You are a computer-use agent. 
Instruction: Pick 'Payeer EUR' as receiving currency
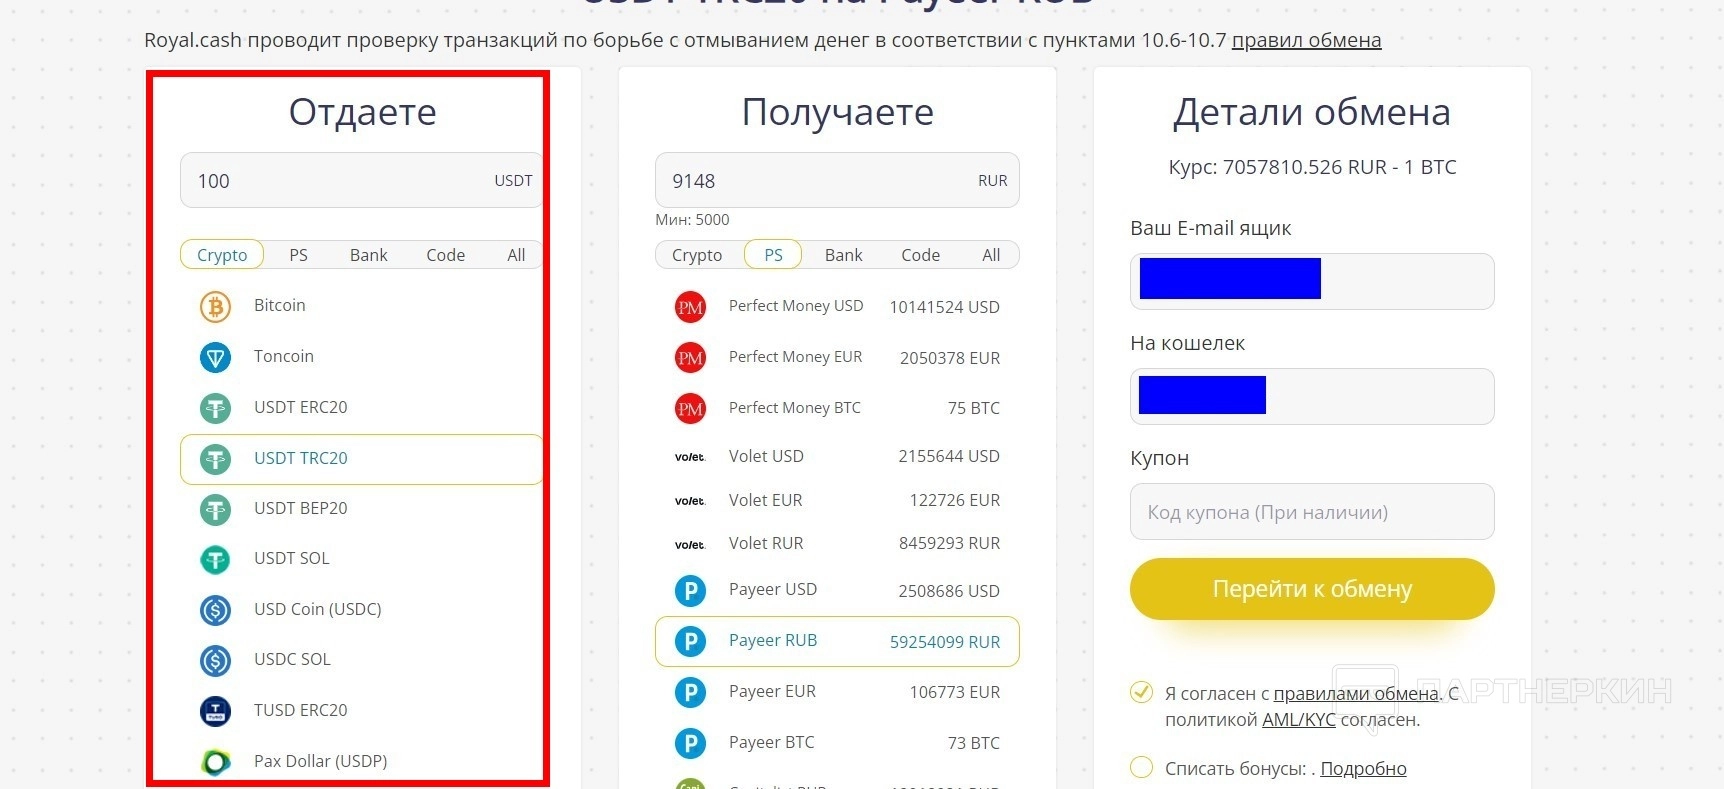click(837, 692)
